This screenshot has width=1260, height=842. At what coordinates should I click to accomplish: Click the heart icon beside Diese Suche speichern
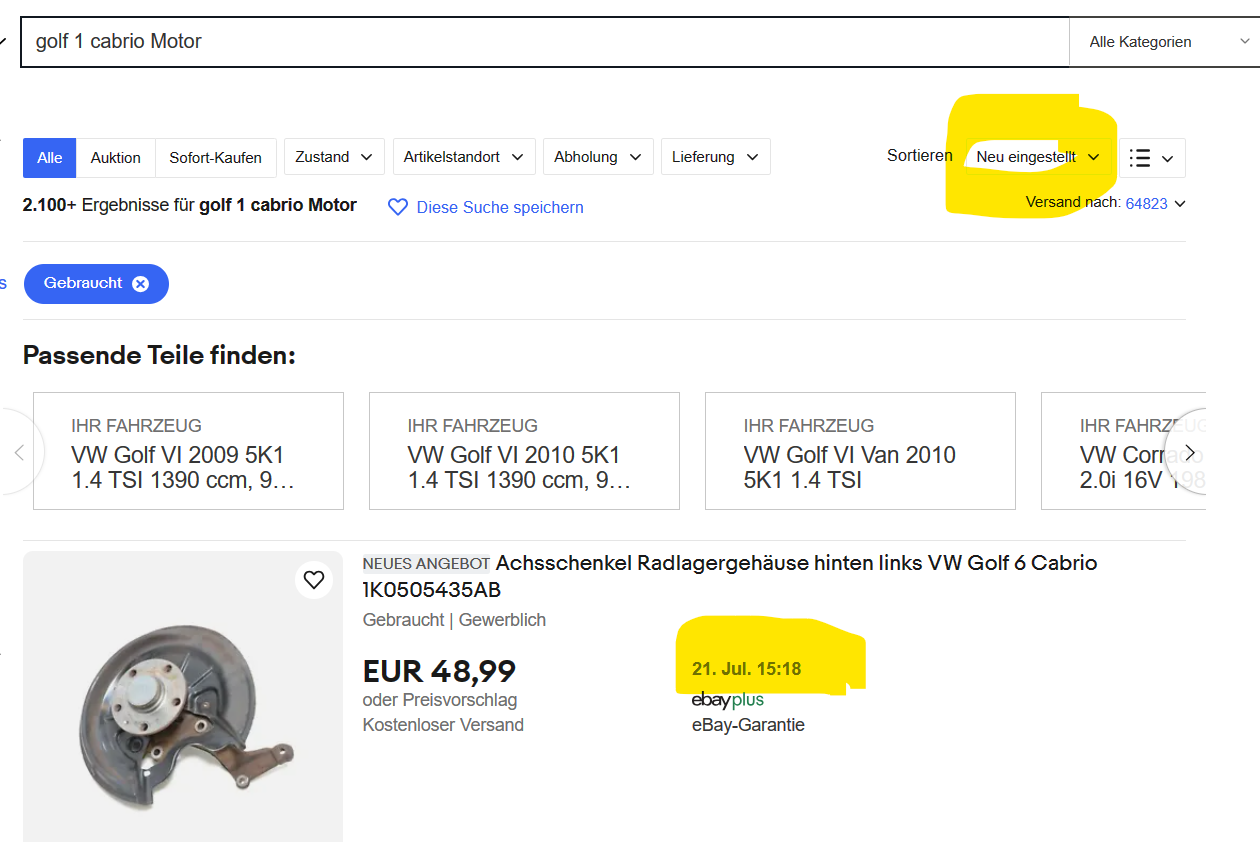point(398,207)
